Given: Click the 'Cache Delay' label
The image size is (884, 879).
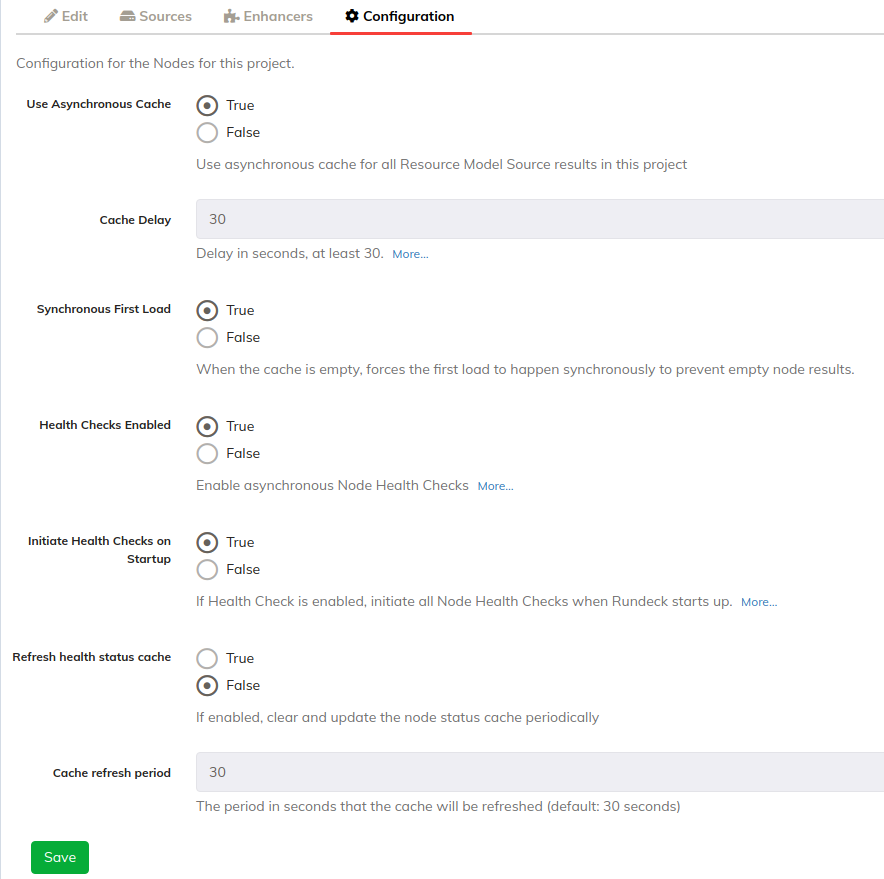Looking at the screenshot, I should (135, 220).
